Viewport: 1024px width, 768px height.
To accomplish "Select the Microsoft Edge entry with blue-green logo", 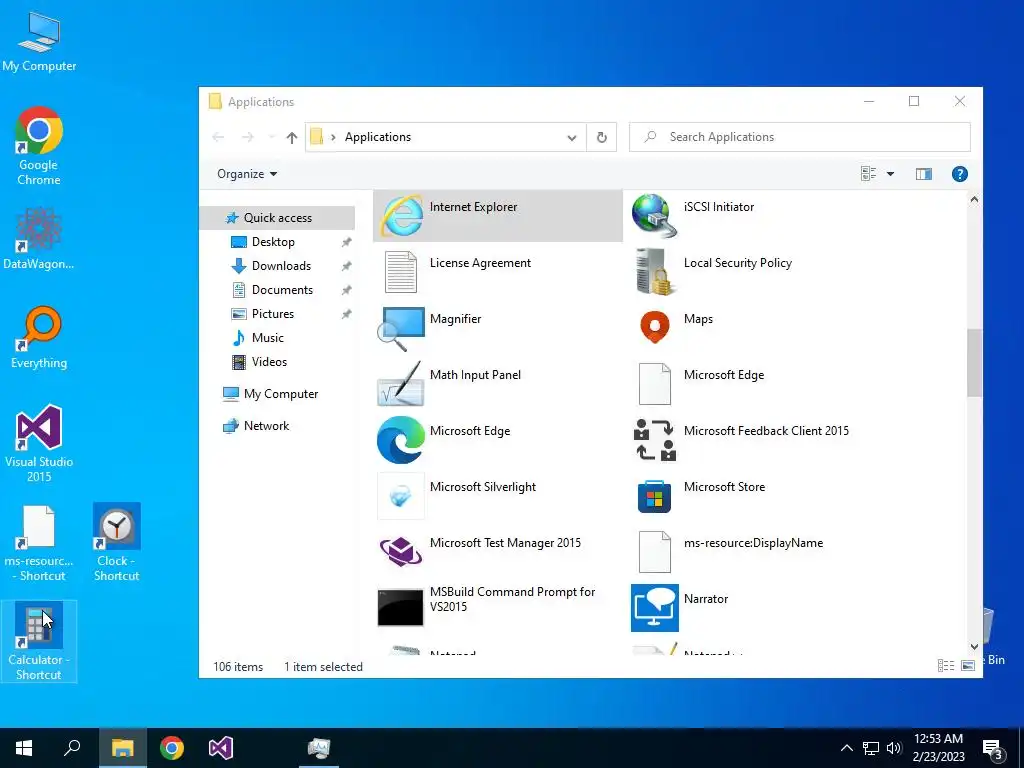I will click(x=401, y=440).
